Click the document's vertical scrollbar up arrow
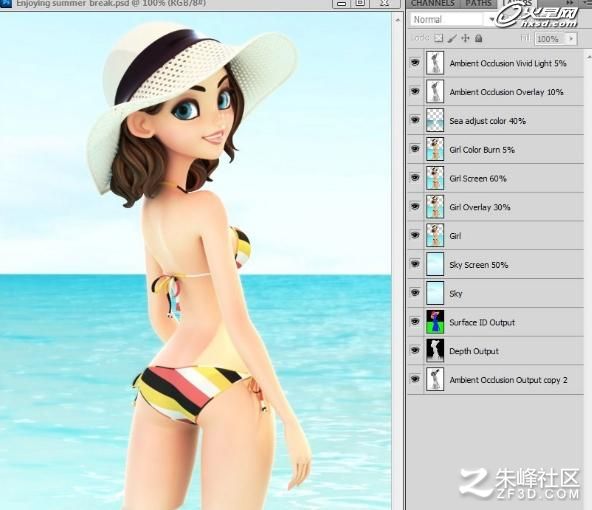This screenshot has width=592, height=510. click(397, 20)
